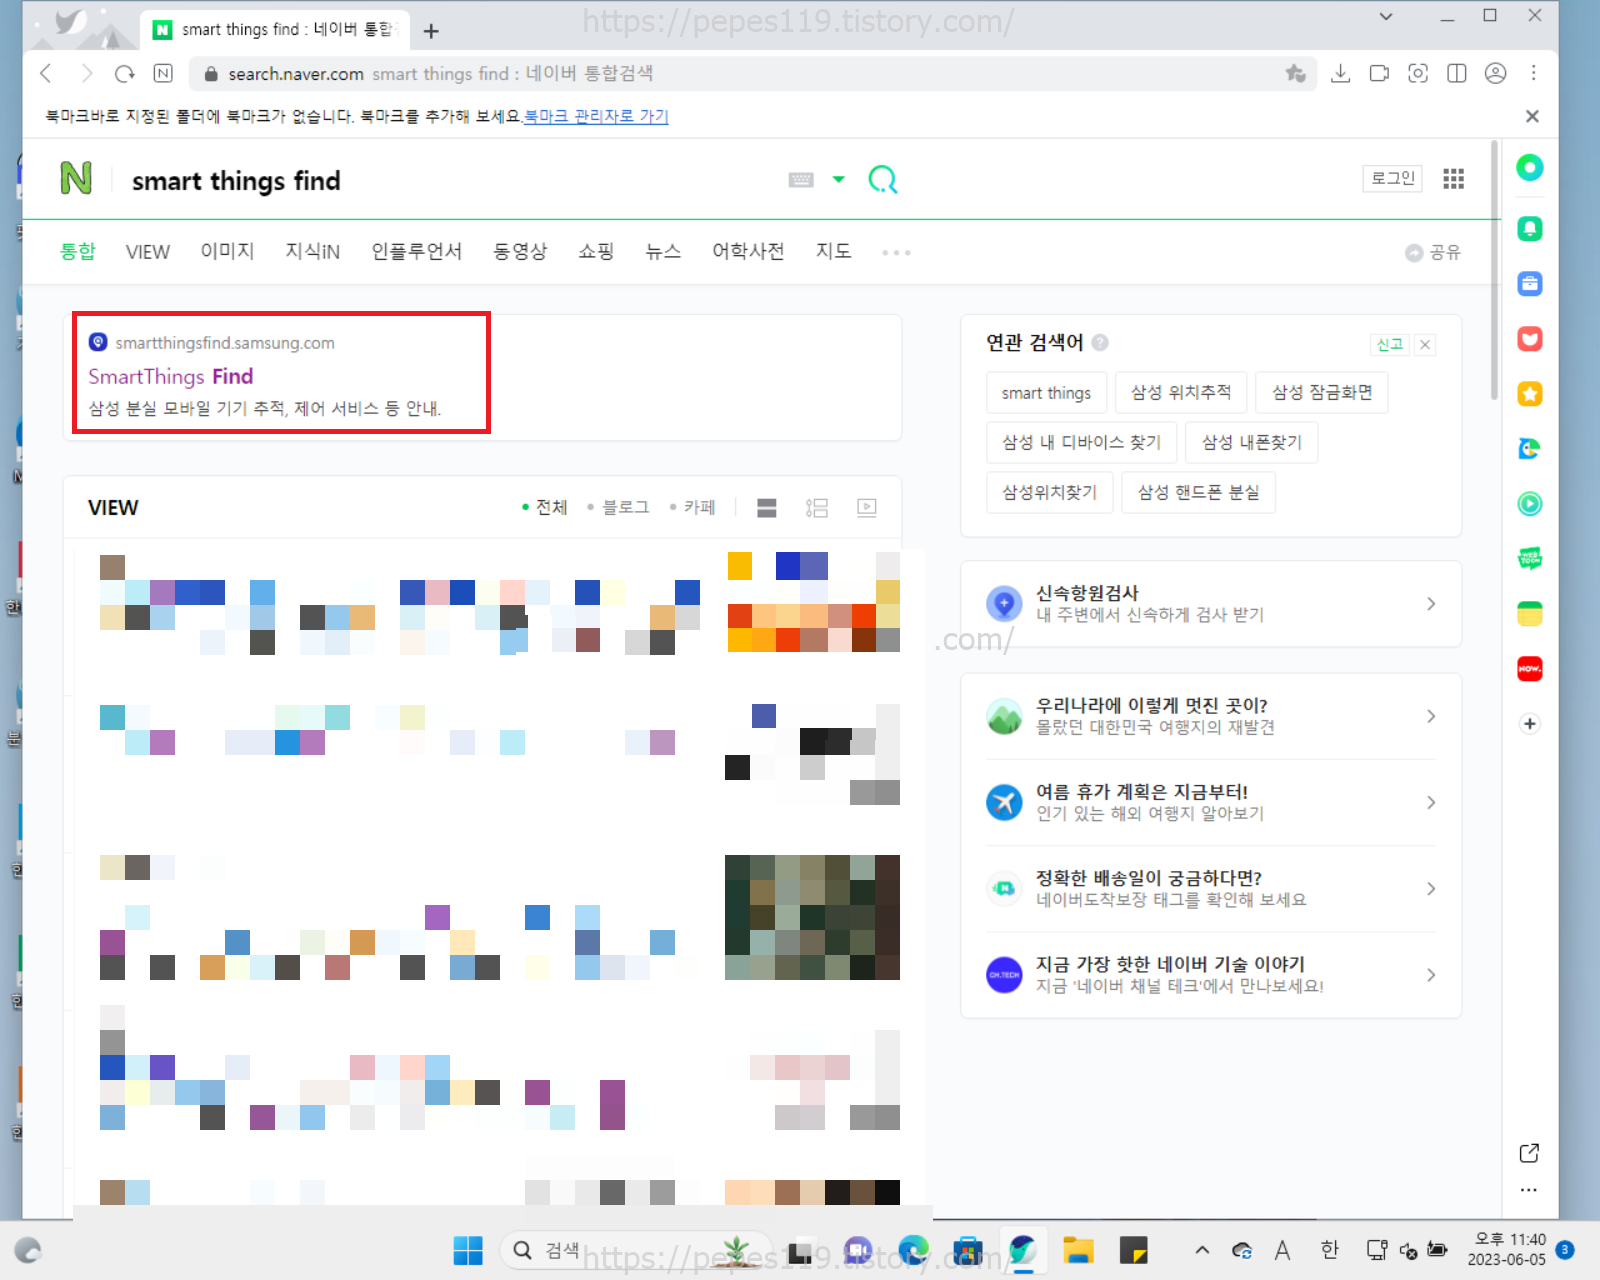Select the 블로그 filter in VIEW

coord(619,507)
